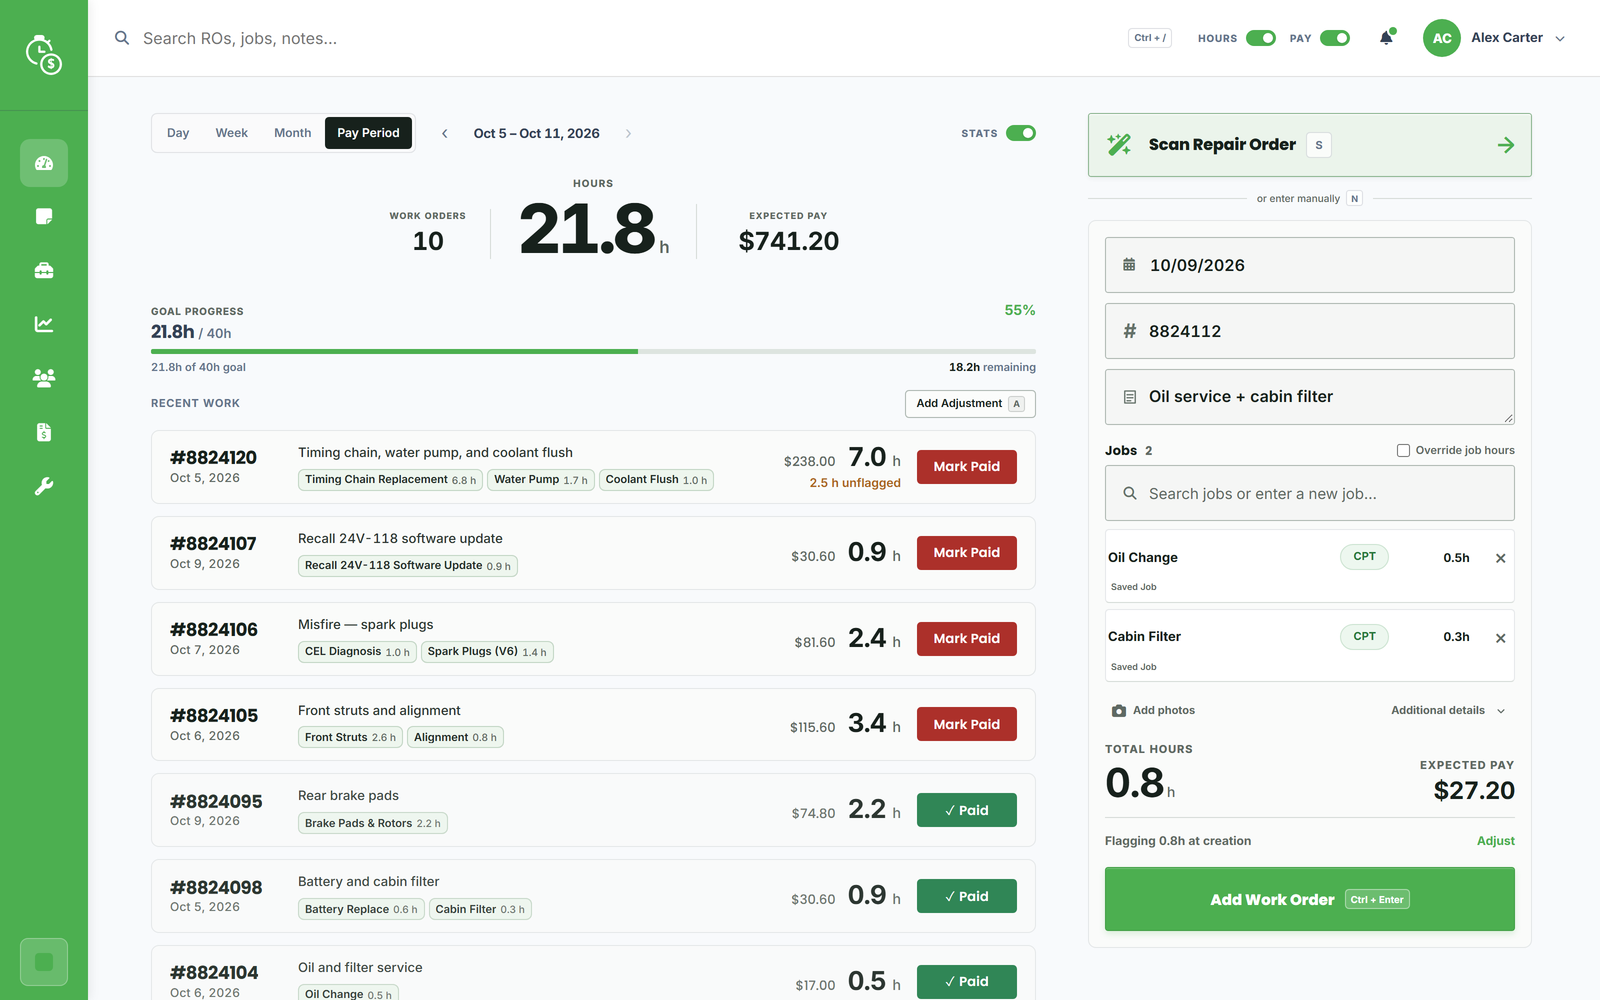
Task: Open the notes icon in sidebar
Action: 44,217
